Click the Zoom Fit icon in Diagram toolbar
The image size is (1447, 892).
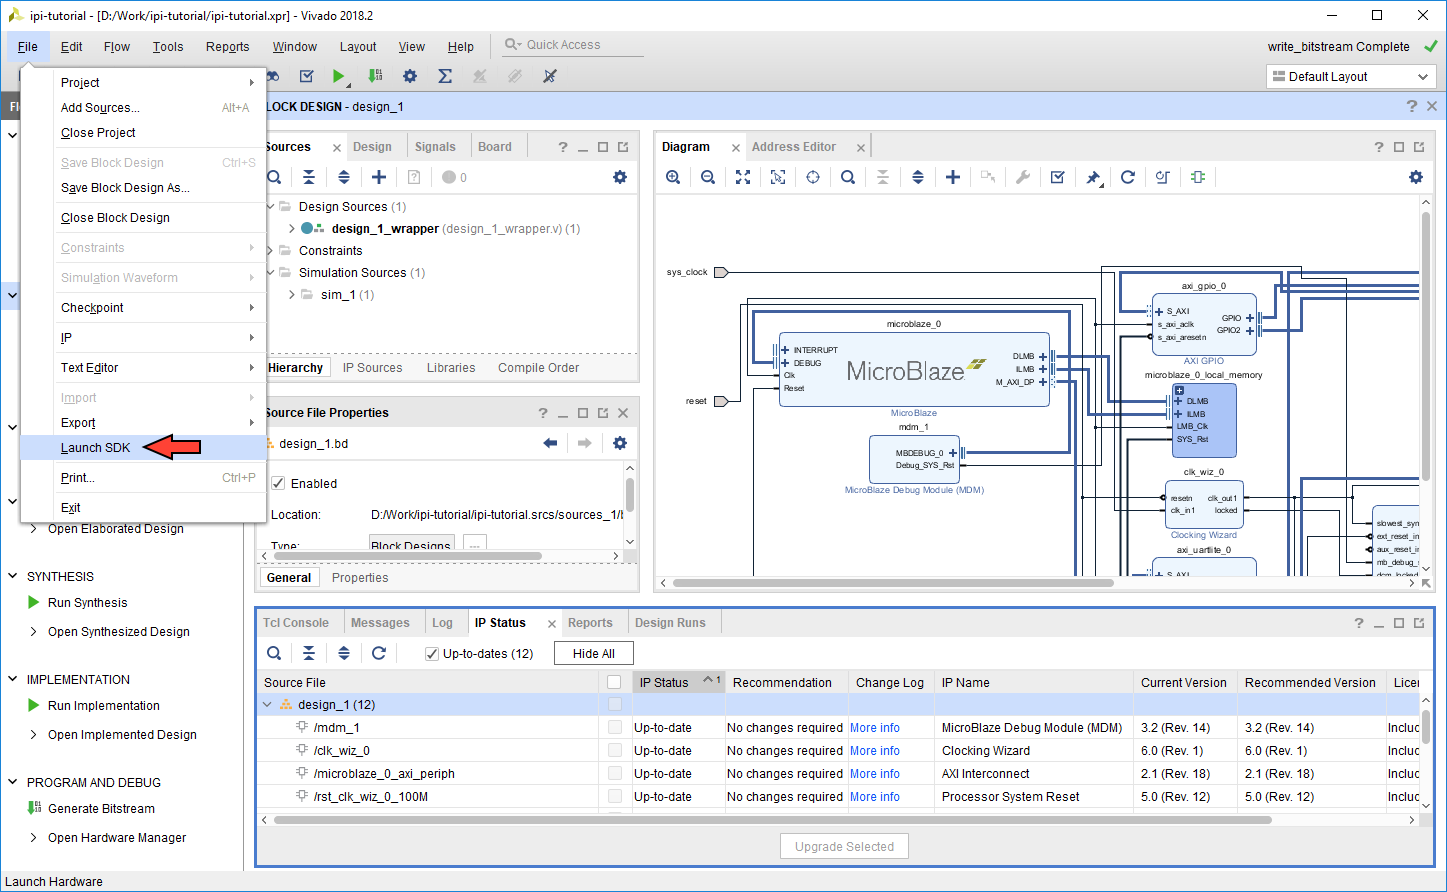coord(743,177)
